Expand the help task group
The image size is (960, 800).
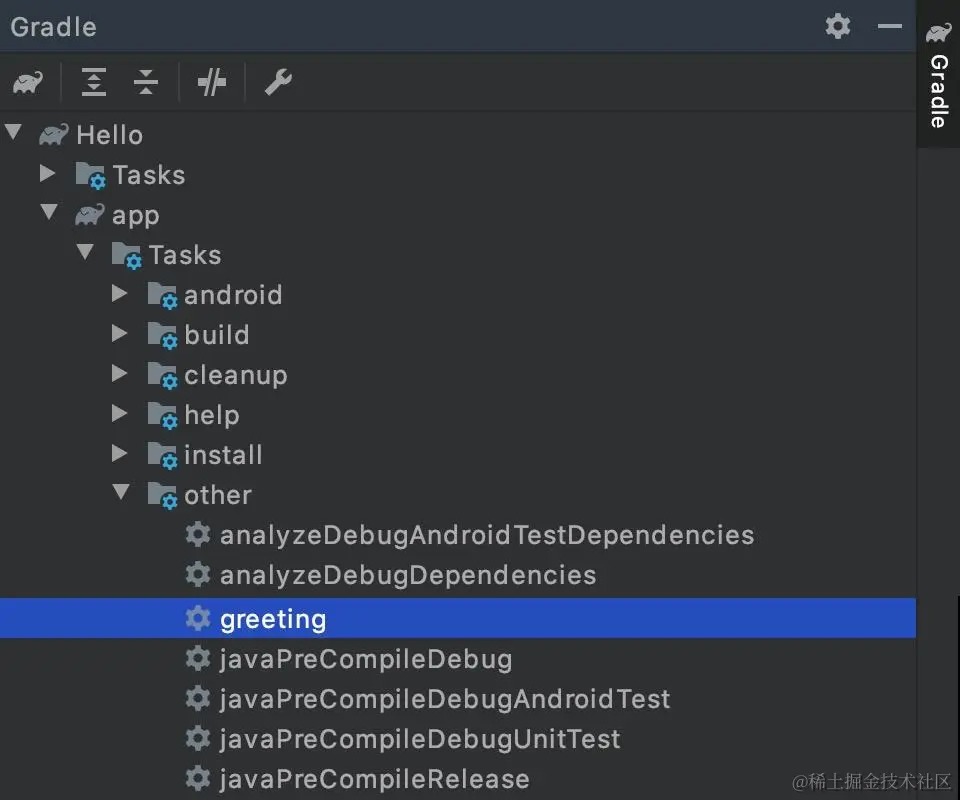pyautogui.click(x=119, y=414)
